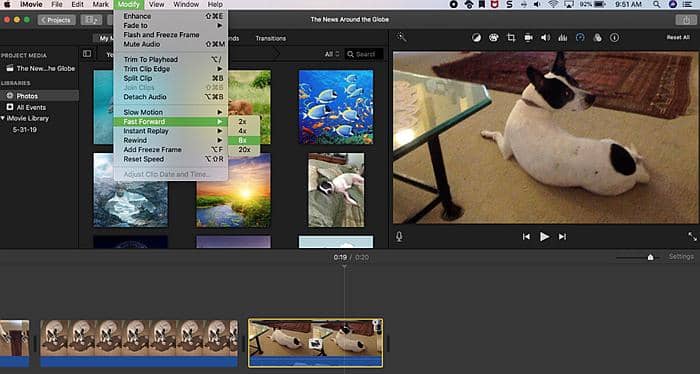The width and height of the screenshot is (700, 374).
Task: Open the volume adjustment tool
Action: click(x=545, y=38)
